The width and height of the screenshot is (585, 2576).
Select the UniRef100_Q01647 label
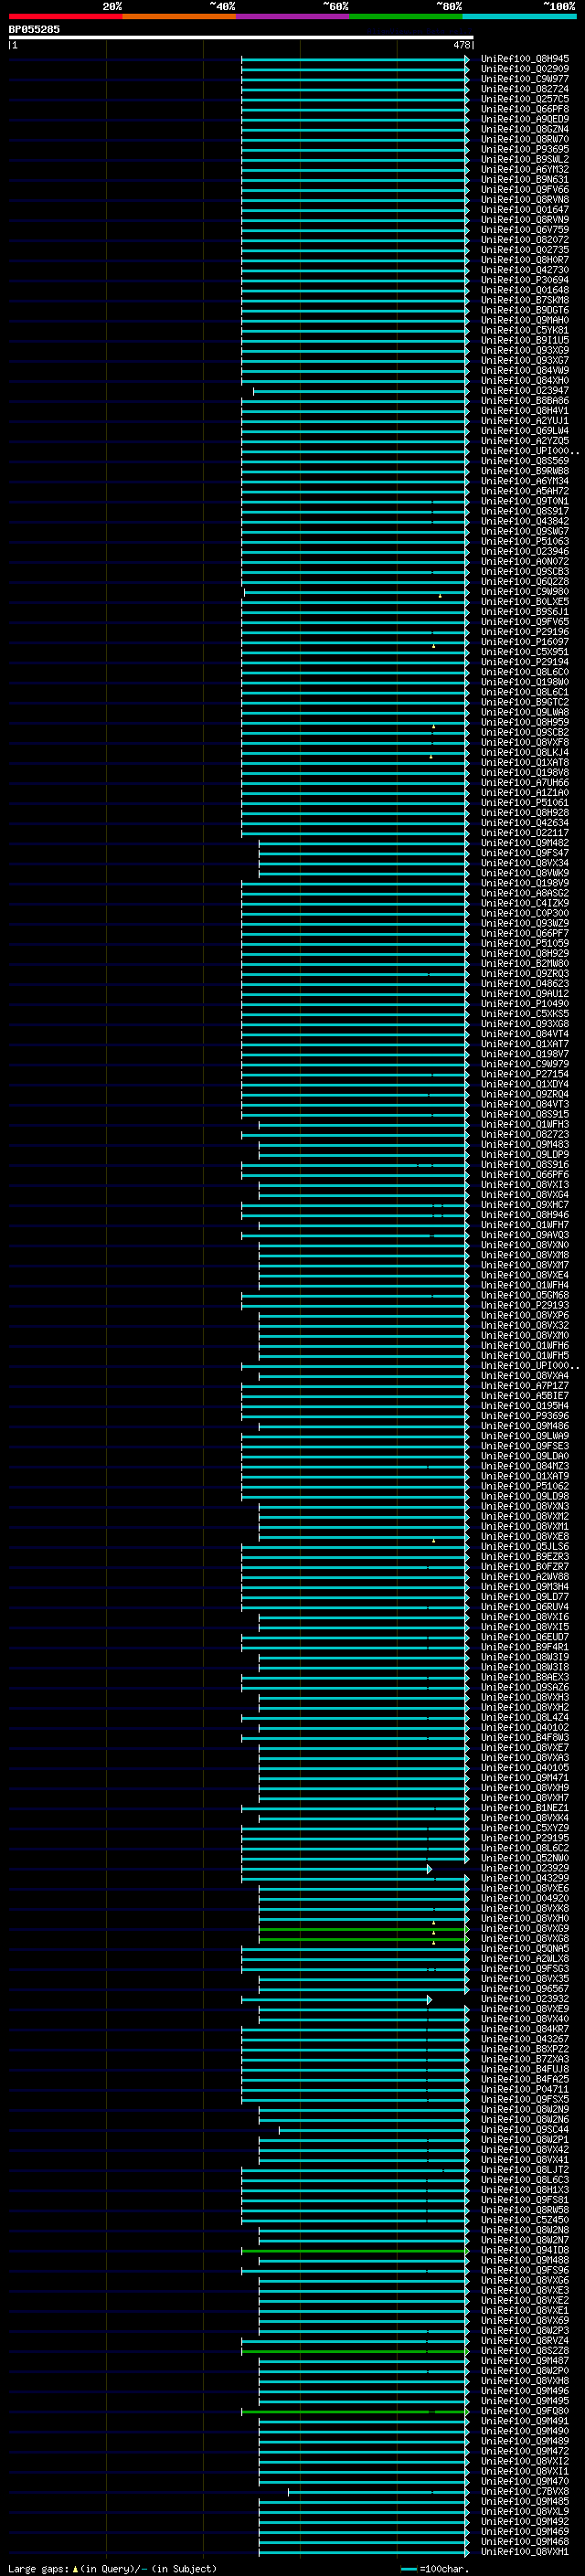pyautogui.click(x=525, y=209)
